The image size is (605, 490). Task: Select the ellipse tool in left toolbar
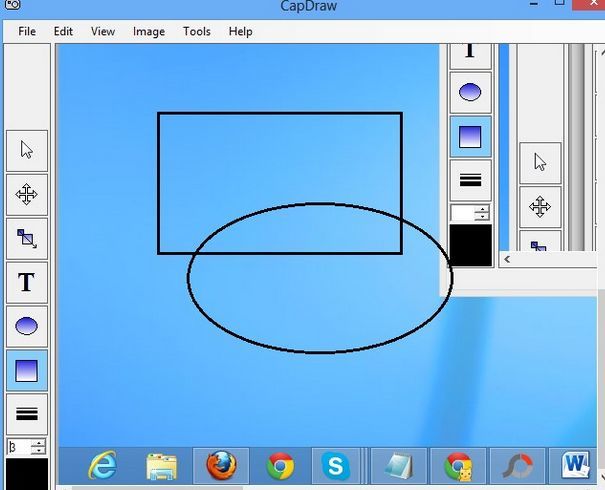click(x=27, y=327)
